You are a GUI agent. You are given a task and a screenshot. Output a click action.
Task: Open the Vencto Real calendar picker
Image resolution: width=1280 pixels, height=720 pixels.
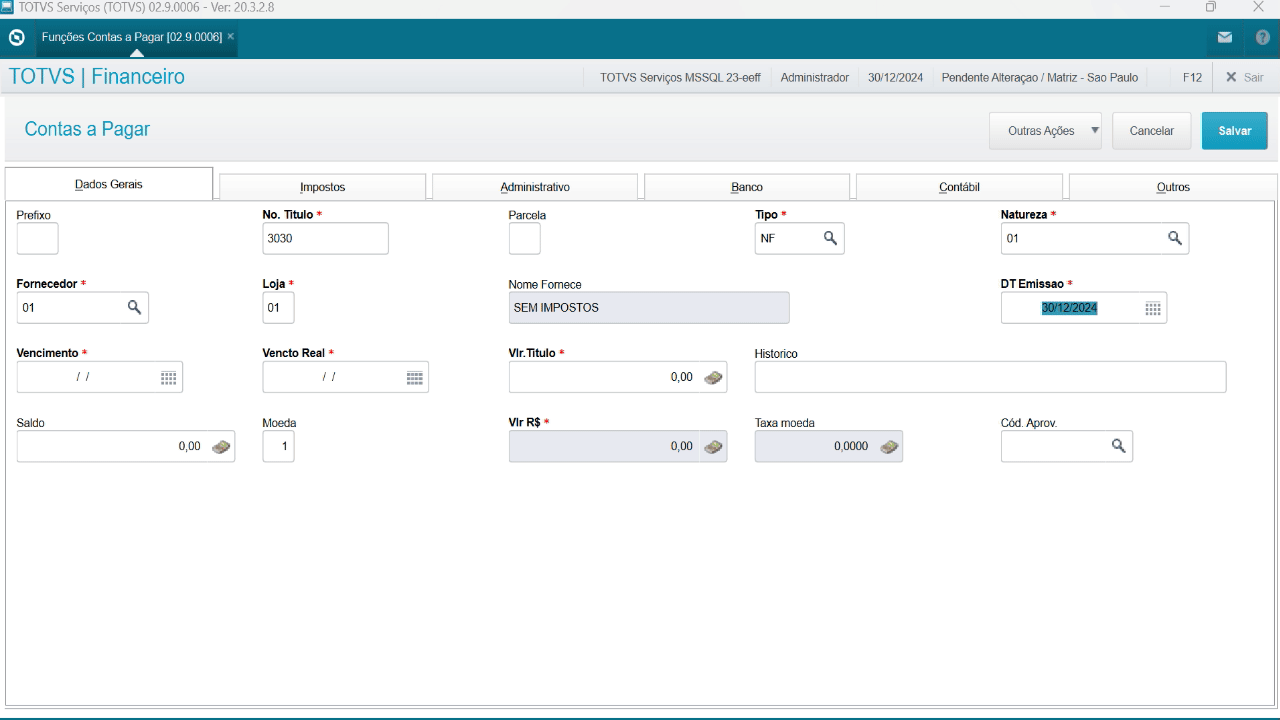415,377
